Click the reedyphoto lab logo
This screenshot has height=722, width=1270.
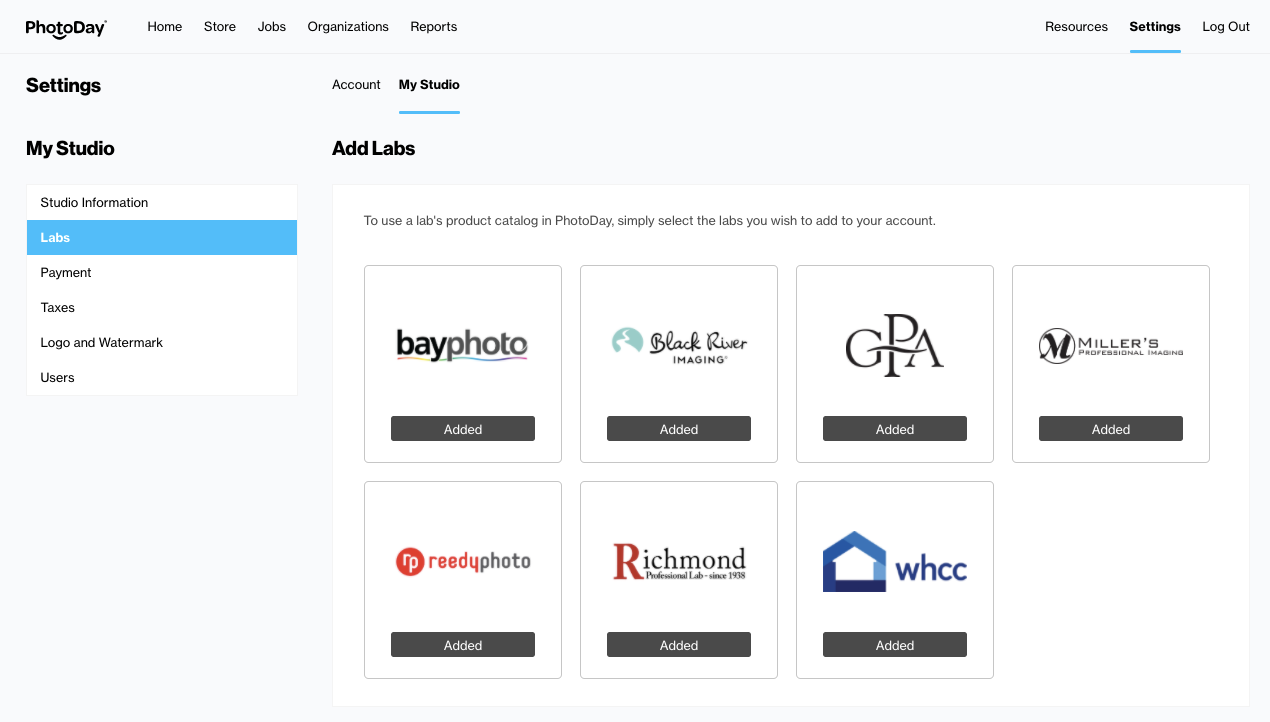[x=463, y=561]
